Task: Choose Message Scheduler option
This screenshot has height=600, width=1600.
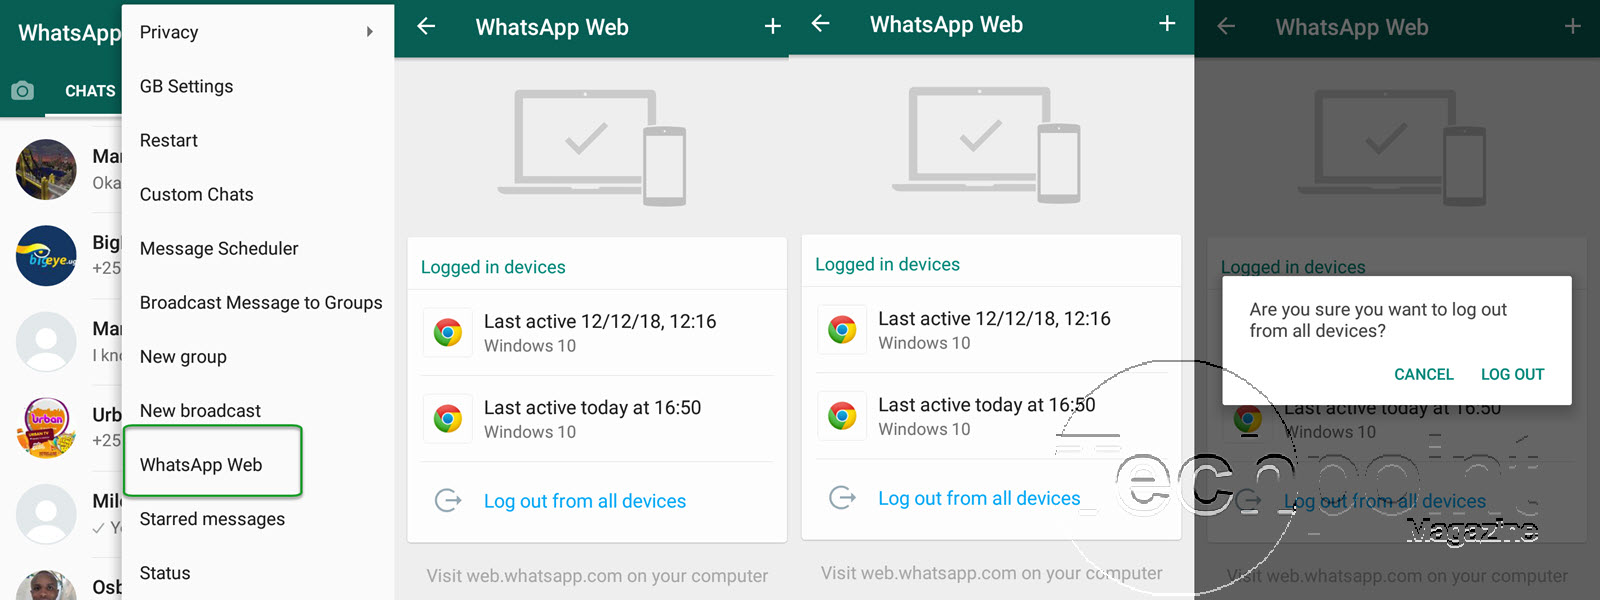Action: click(x=219, y=248)
